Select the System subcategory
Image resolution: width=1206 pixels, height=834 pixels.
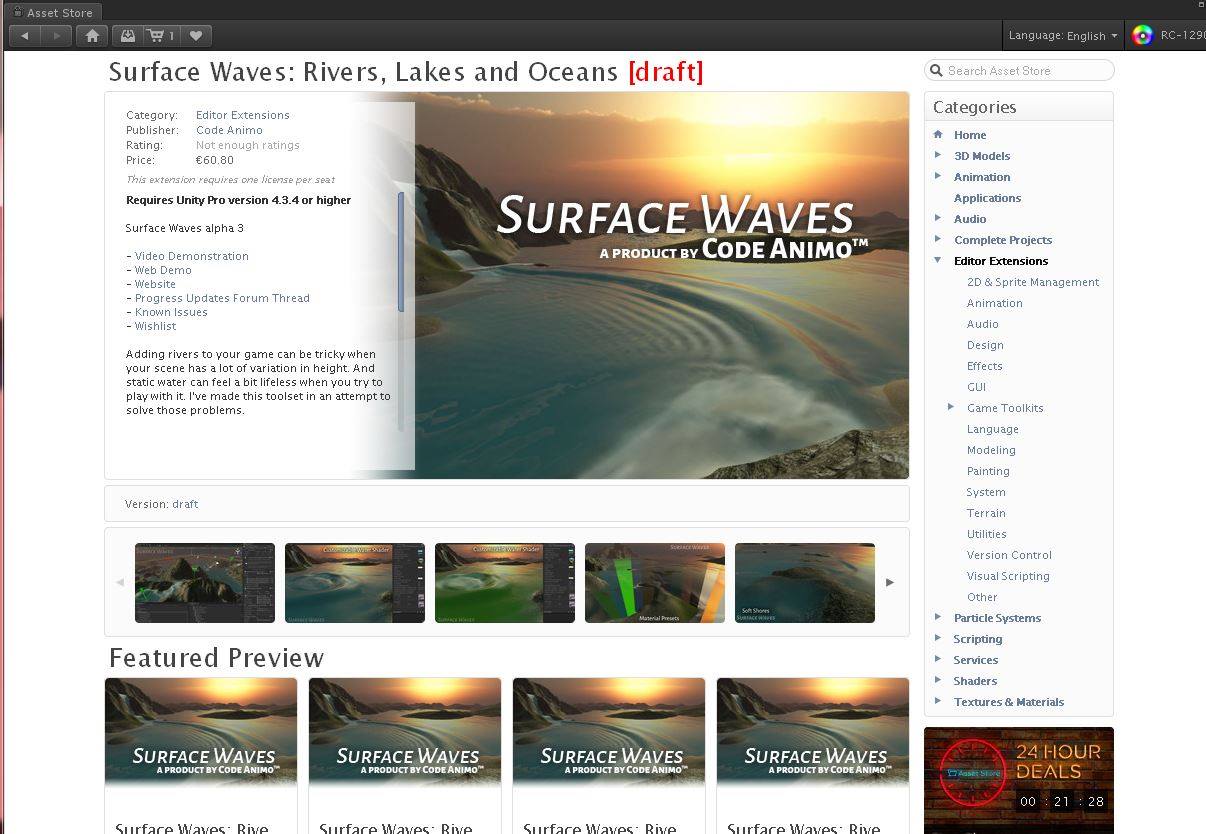point(986,492)
